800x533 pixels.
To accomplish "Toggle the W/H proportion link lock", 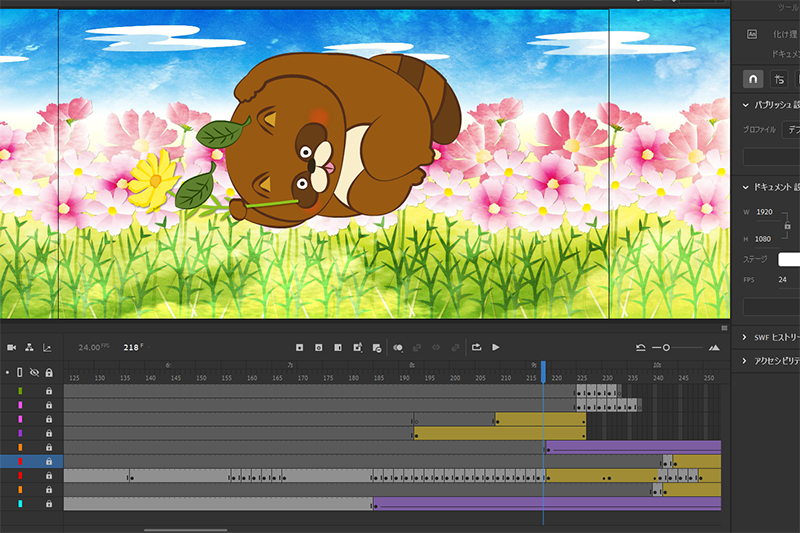I will click(787, 227).
